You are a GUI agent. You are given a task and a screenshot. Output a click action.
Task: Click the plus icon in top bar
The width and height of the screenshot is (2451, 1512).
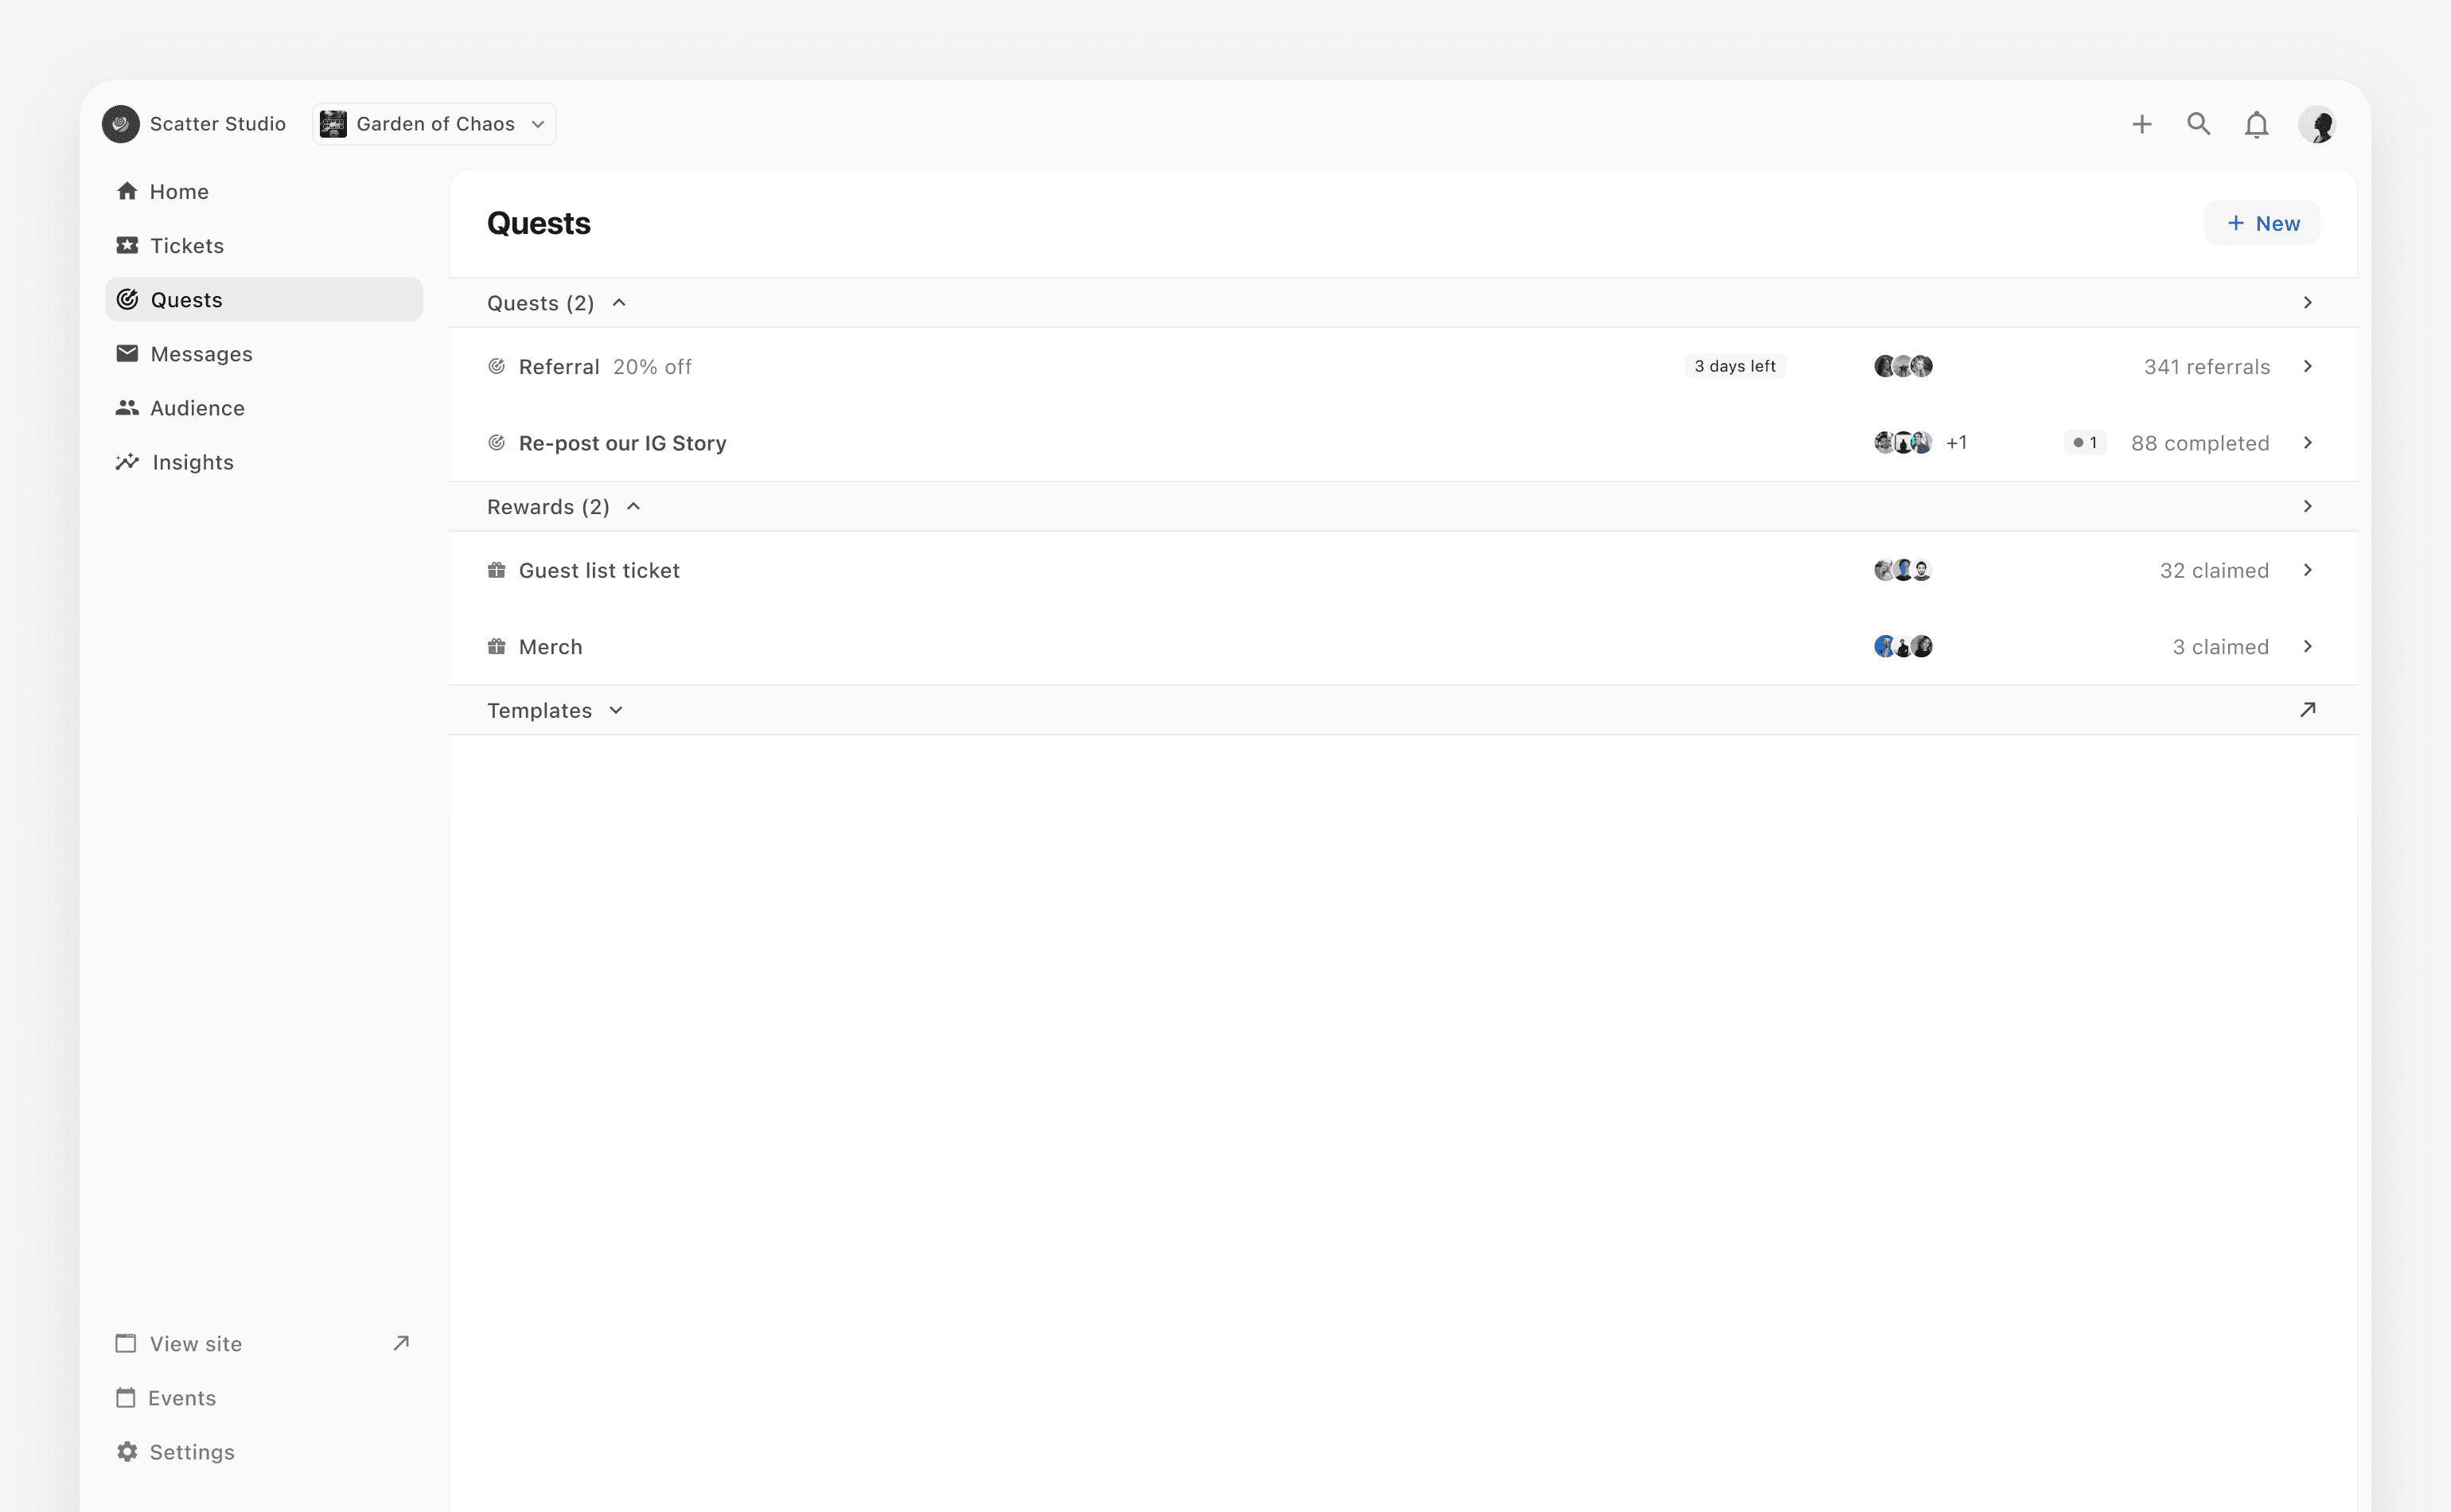pos(2141,124)
